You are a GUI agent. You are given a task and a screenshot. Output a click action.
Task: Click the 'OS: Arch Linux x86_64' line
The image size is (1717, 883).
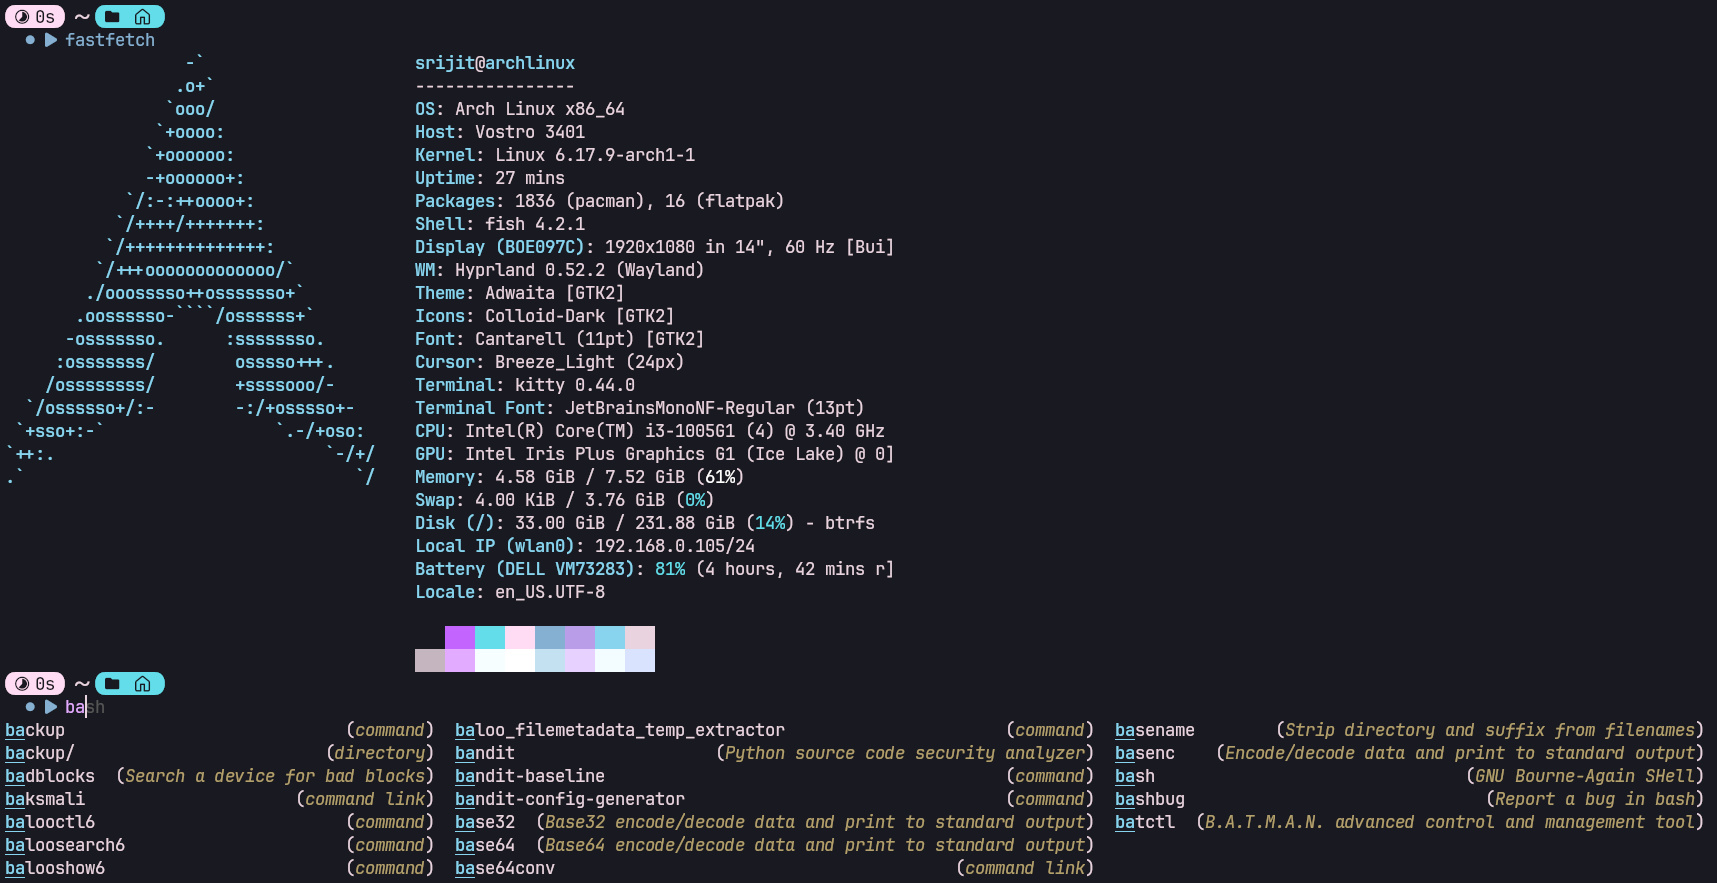(520, 109)
